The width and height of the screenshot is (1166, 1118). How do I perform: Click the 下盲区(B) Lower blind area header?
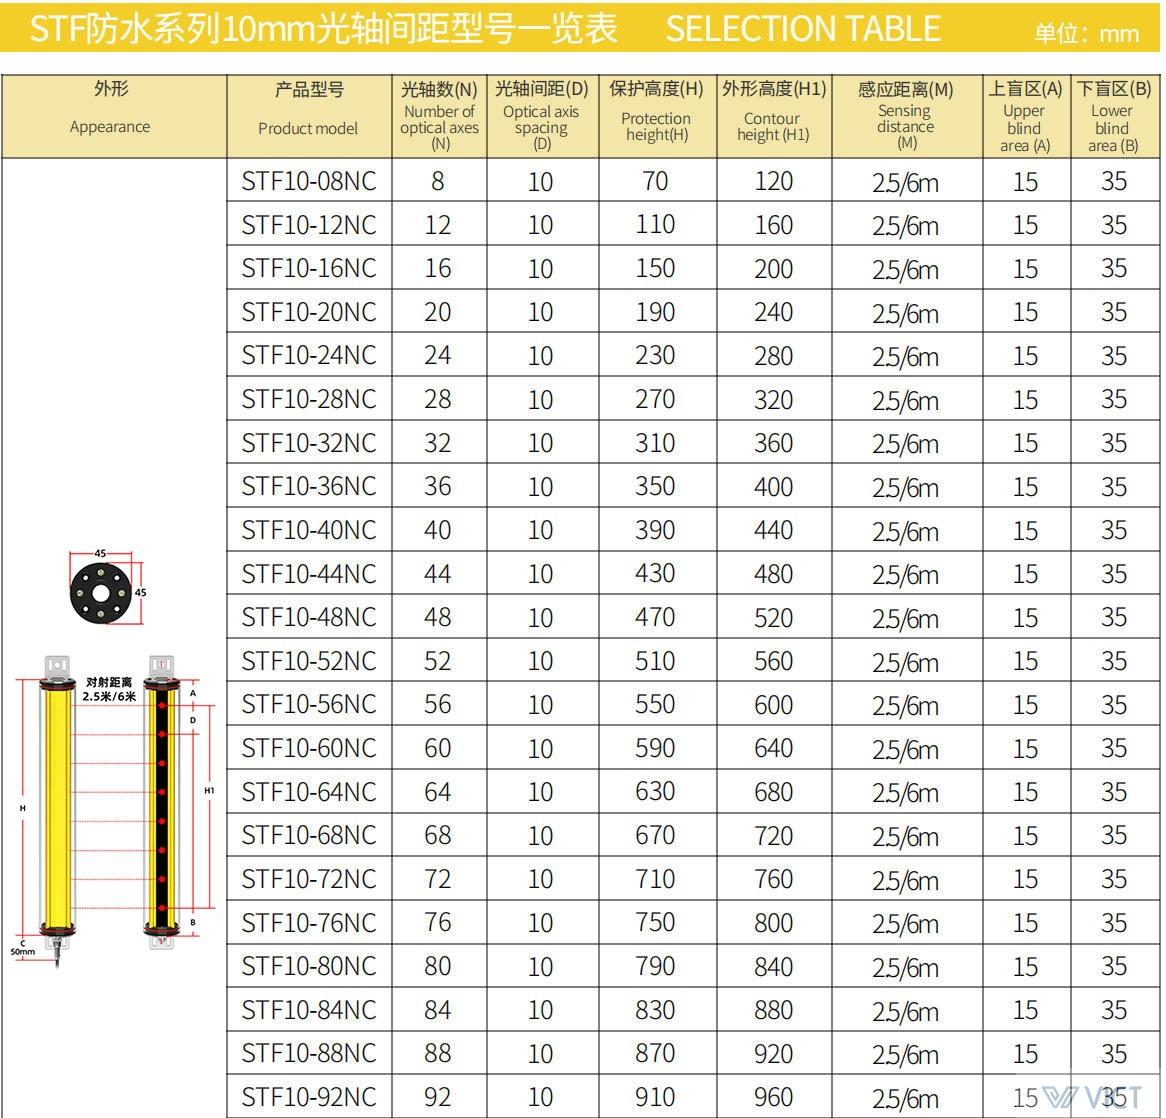point(1113,115)
